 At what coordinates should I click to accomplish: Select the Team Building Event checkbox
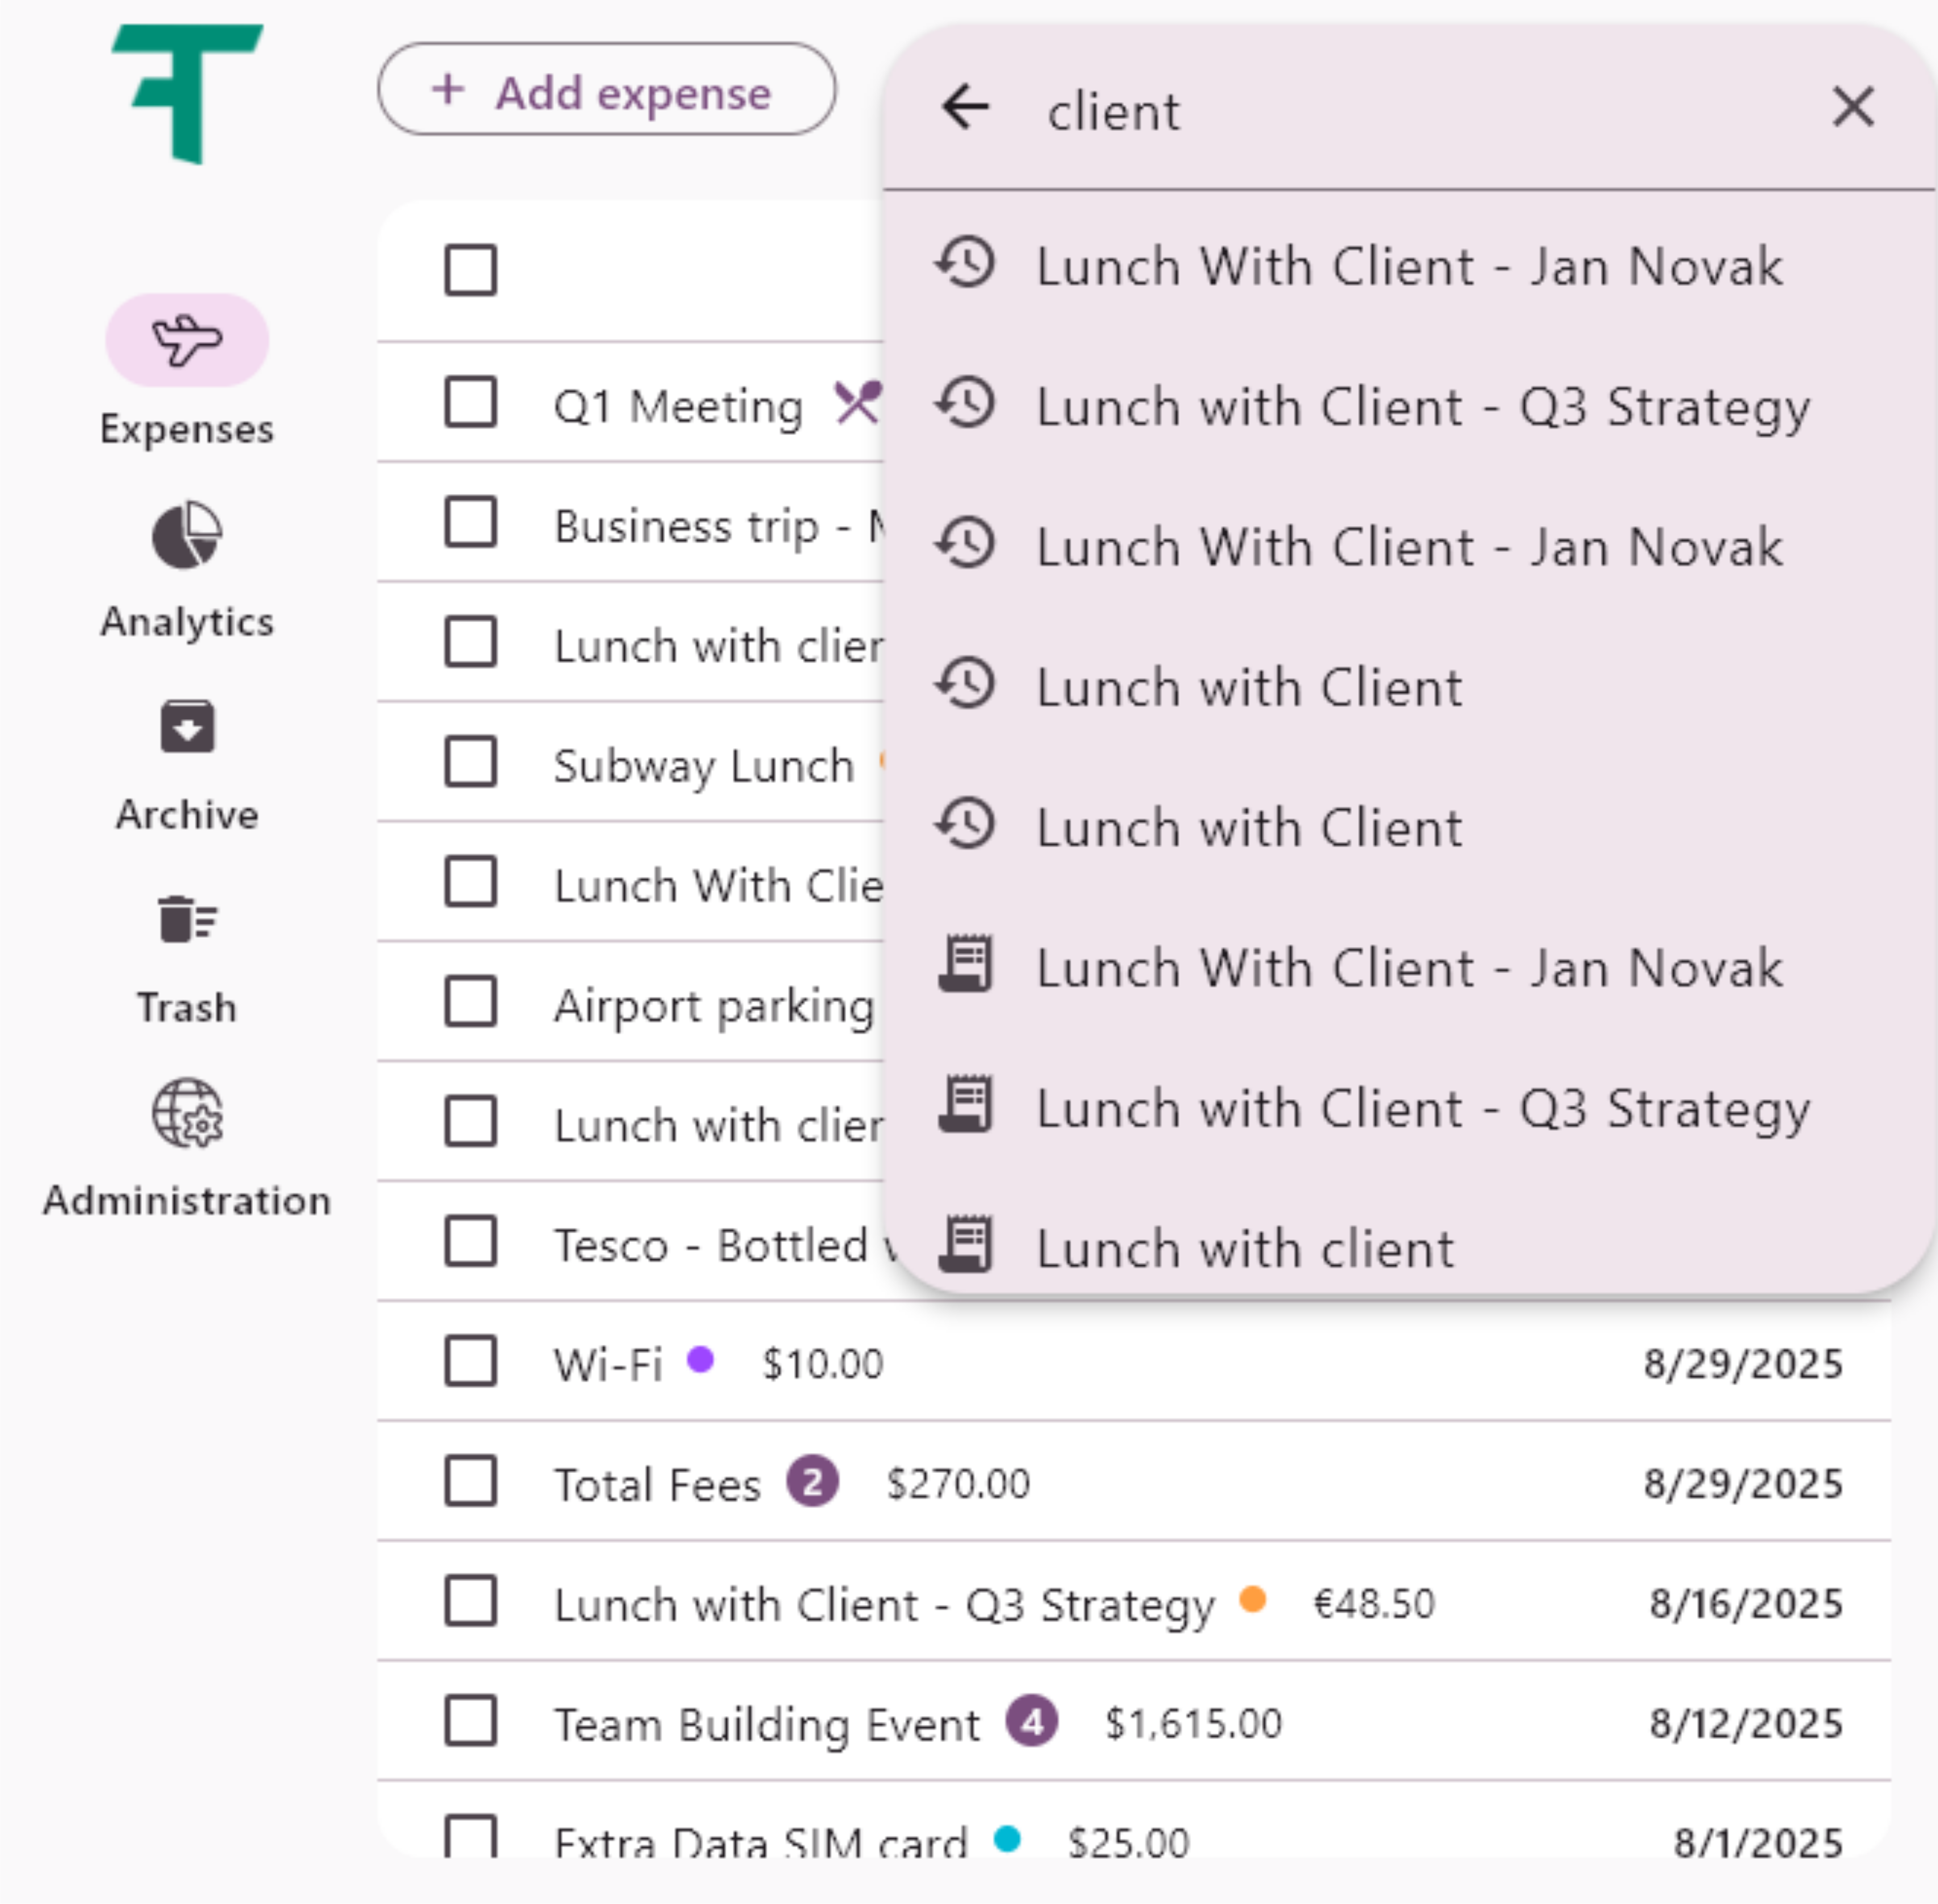[470, 1721]
